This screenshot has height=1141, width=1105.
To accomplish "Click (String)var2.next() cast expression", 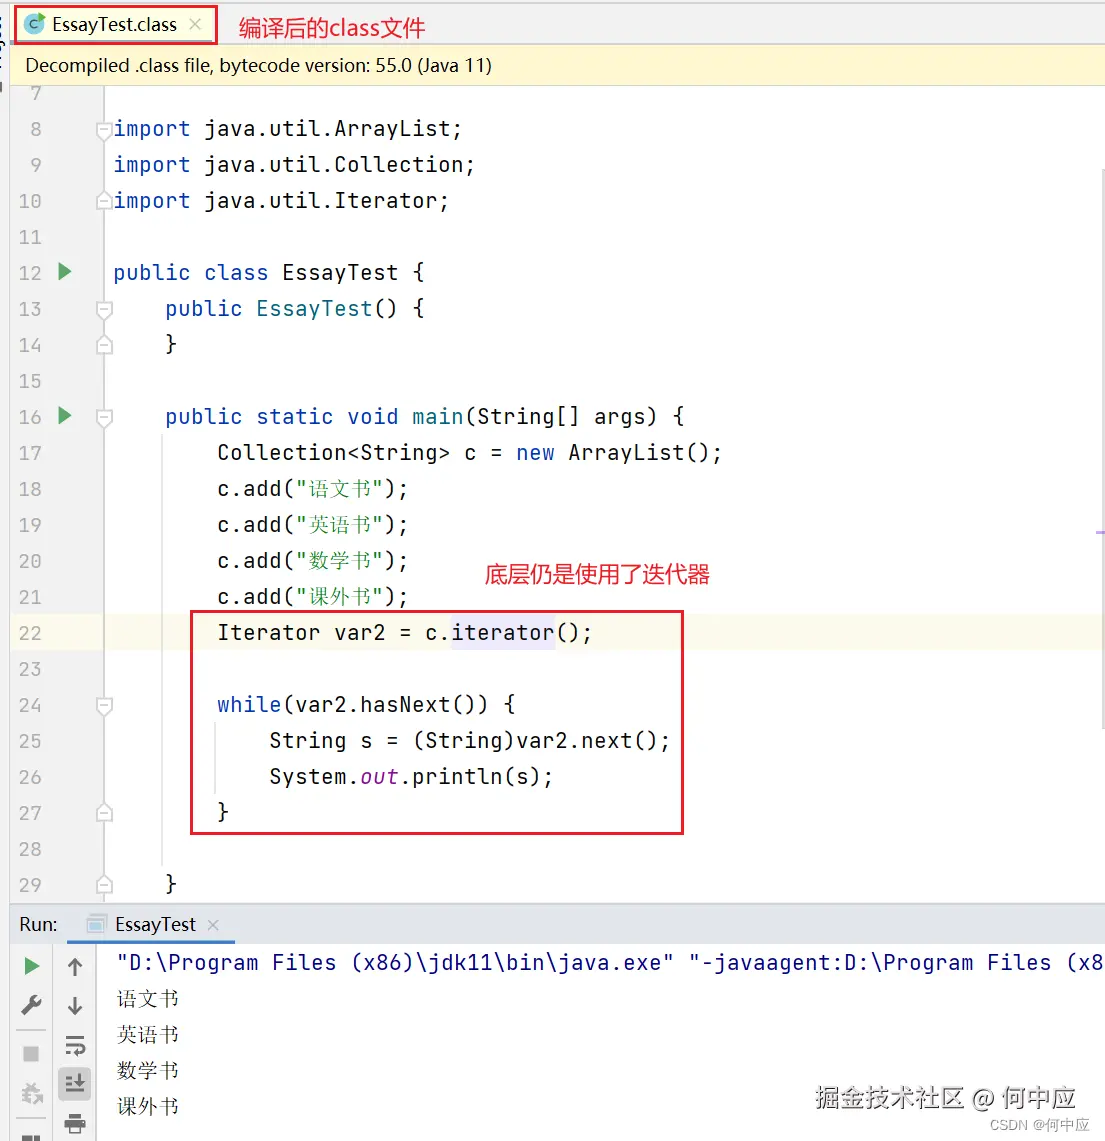I will 535,741.
